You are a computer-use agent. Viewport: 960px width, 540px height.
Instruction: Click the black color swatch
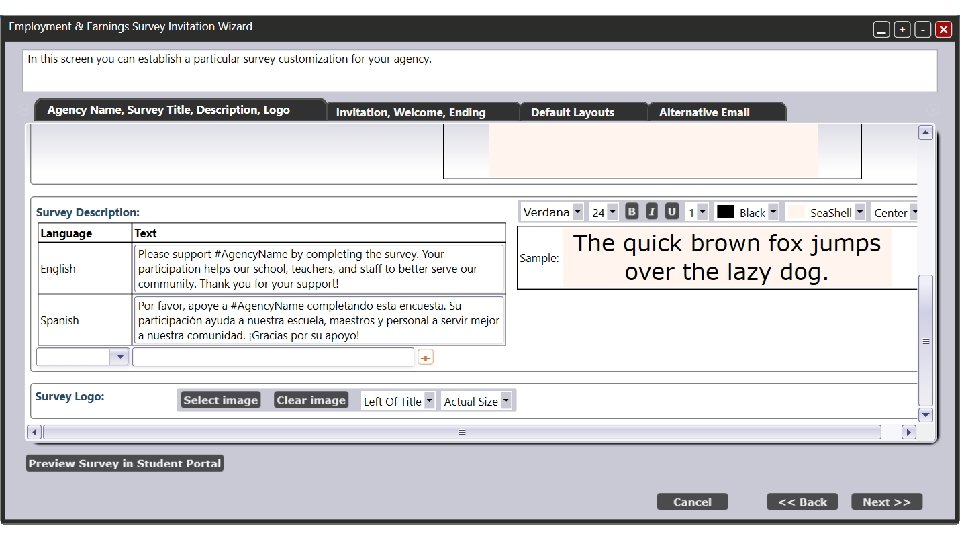[x=725, y=212]
